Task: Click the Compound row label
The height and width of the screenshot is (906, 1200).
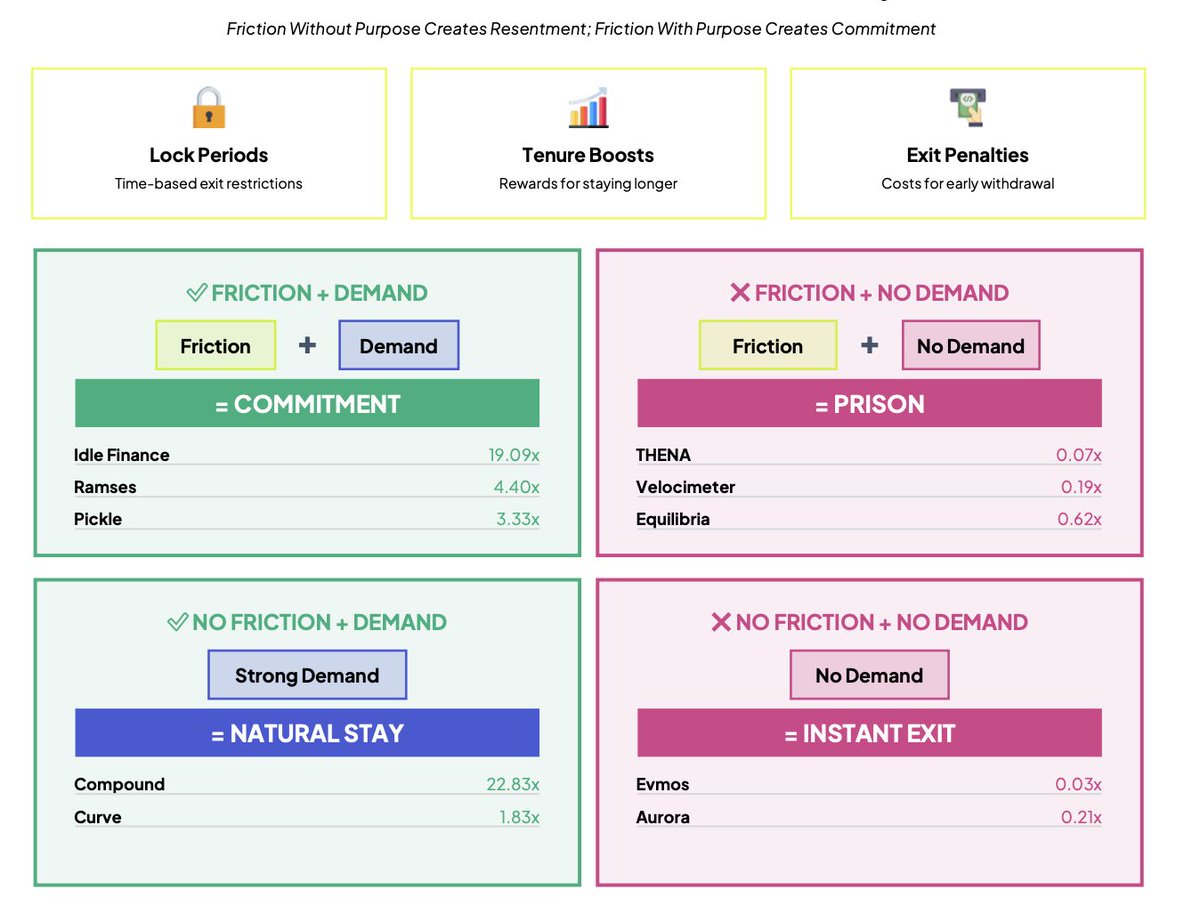Action: (119, 784)
